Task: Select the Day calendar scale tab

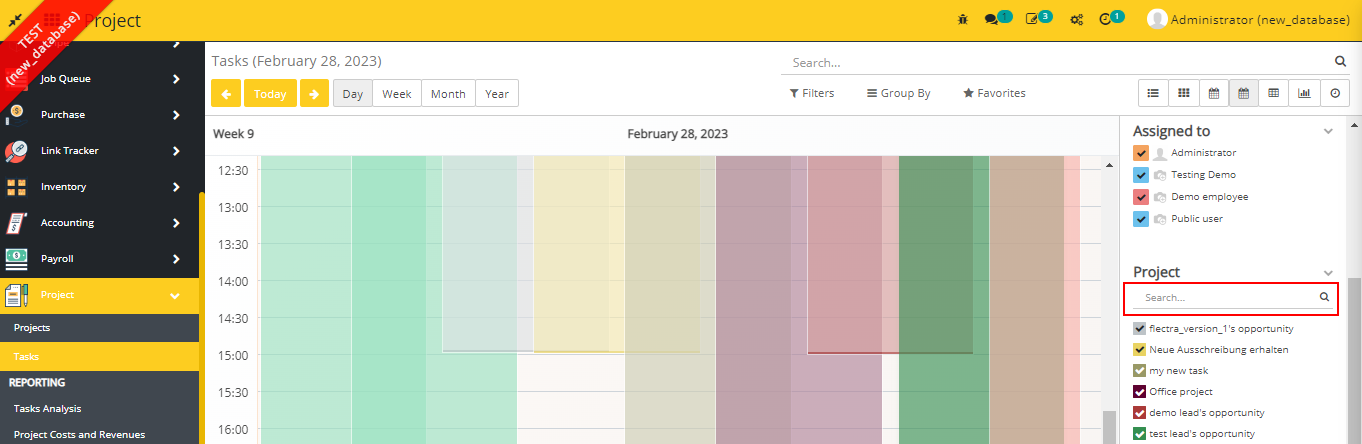Action: (353, 93)
